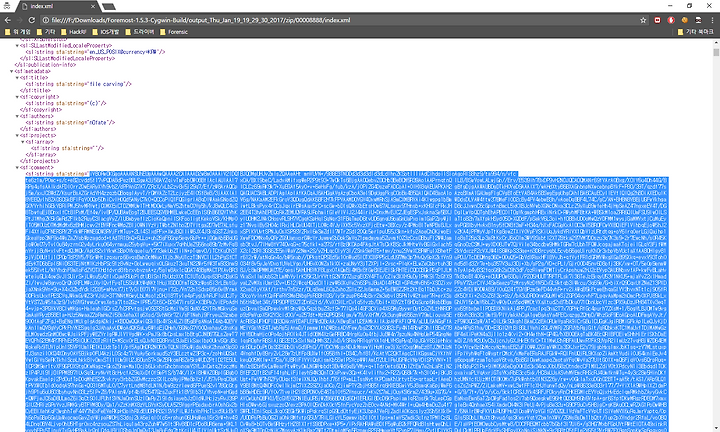The image size is (720, 432).
Task: Open the site info icon before the URL
Action: pos(46,20)
